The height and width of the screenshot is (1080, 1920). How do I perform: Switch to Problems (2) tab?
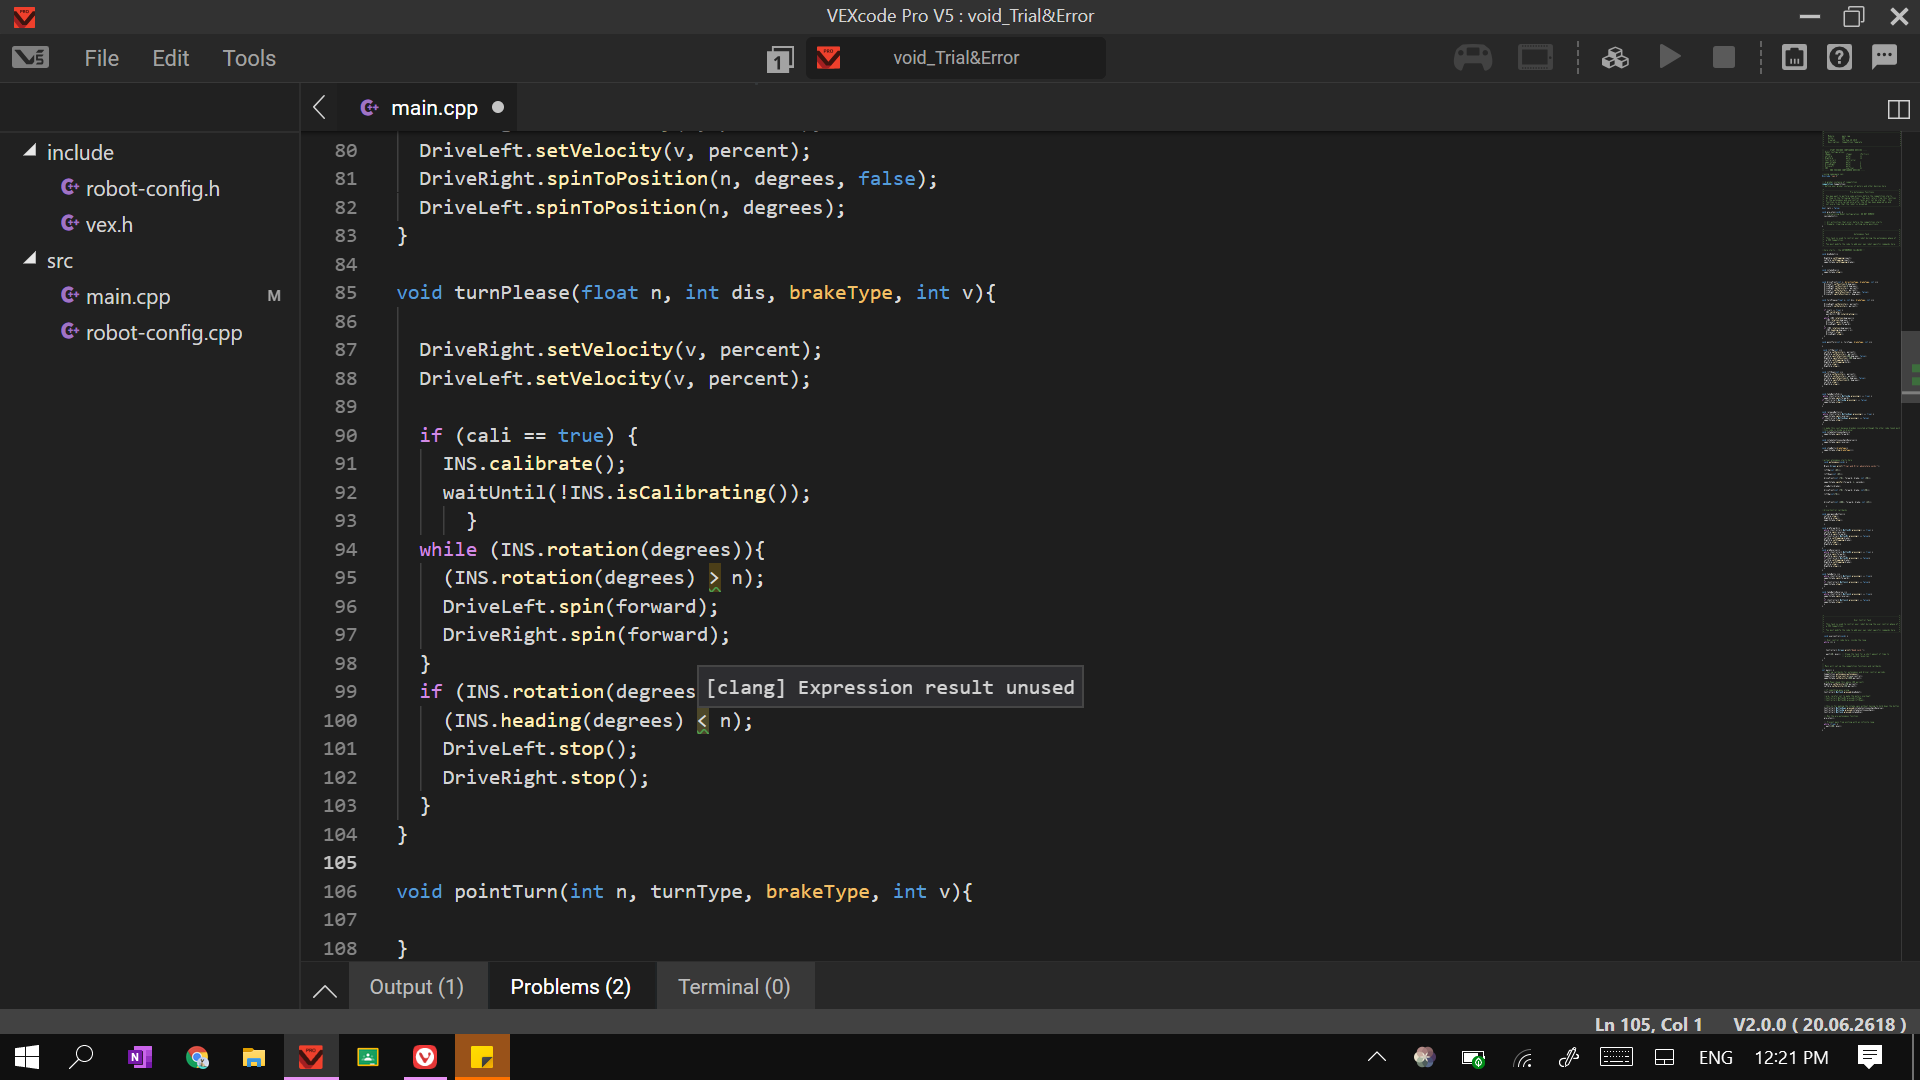click(570, 987)
